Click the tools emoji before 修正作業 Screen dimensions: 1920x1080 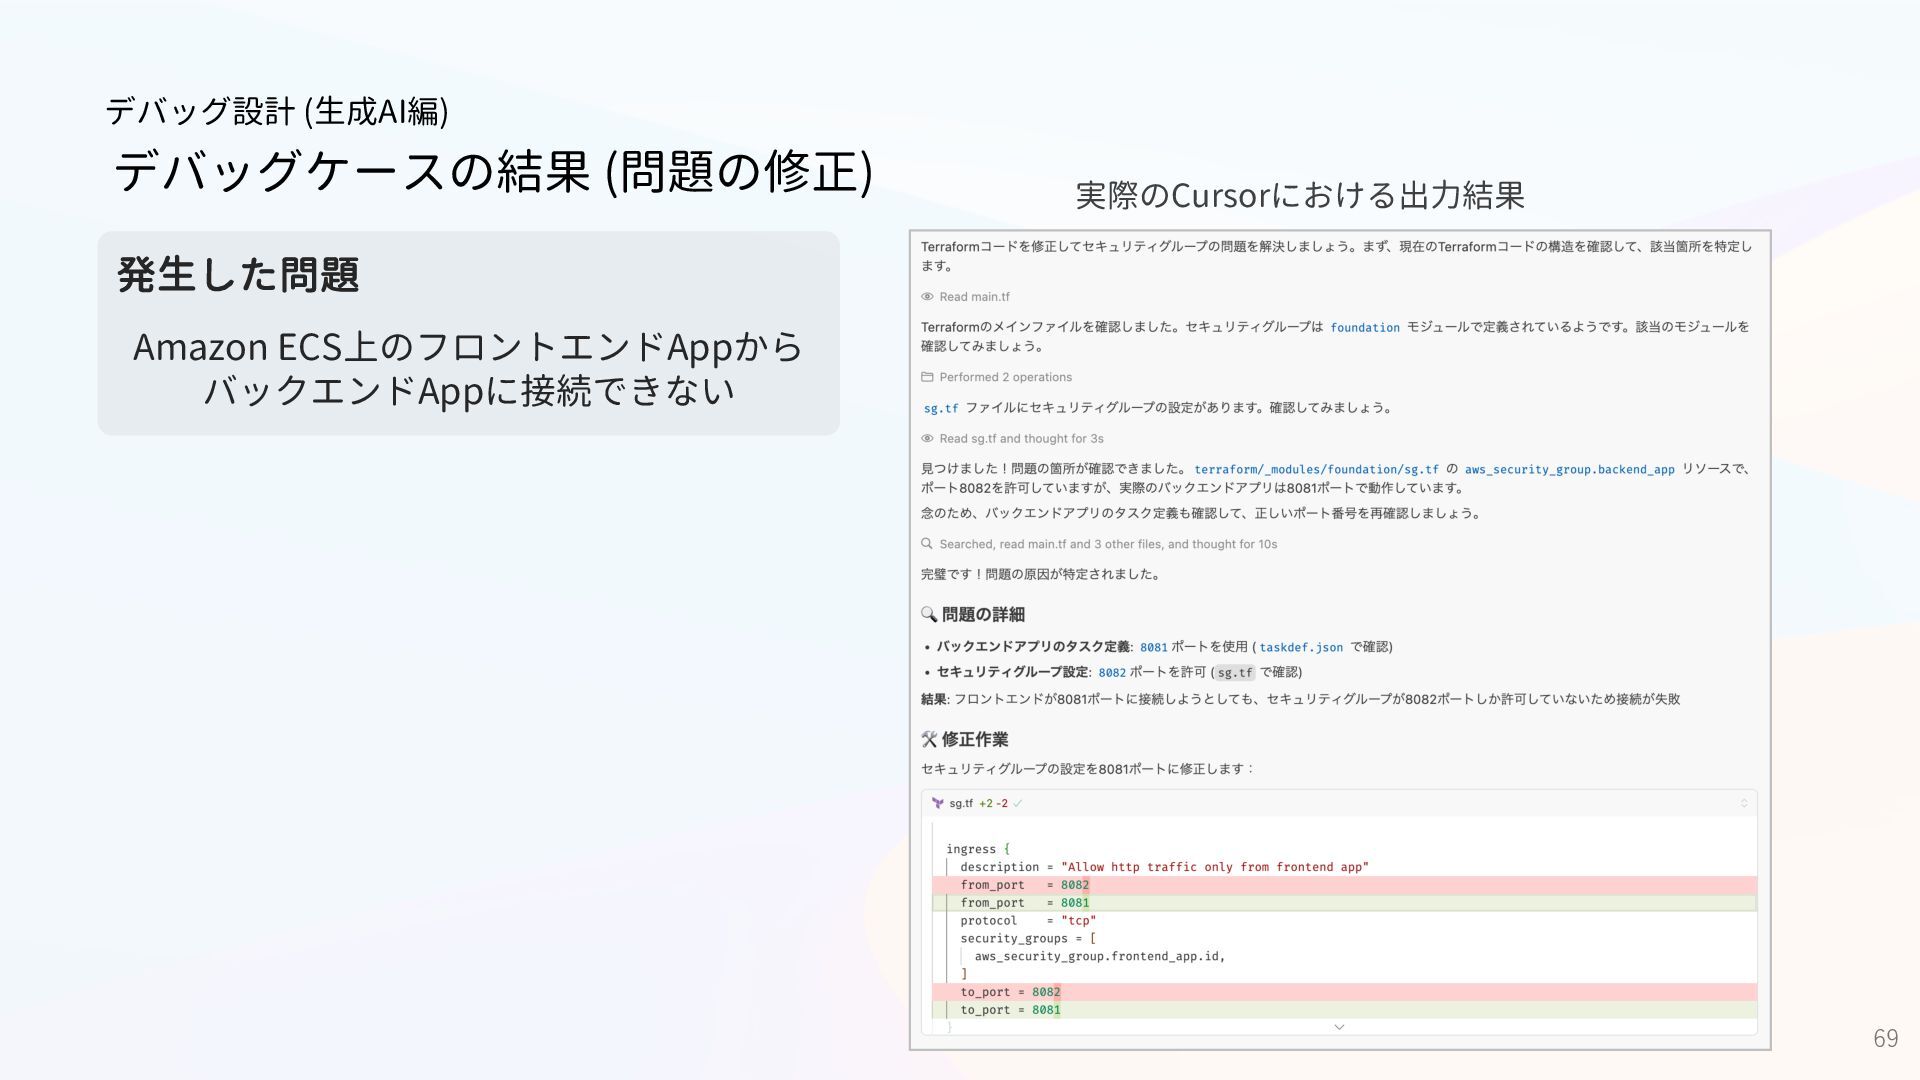[x=929, y=739]
